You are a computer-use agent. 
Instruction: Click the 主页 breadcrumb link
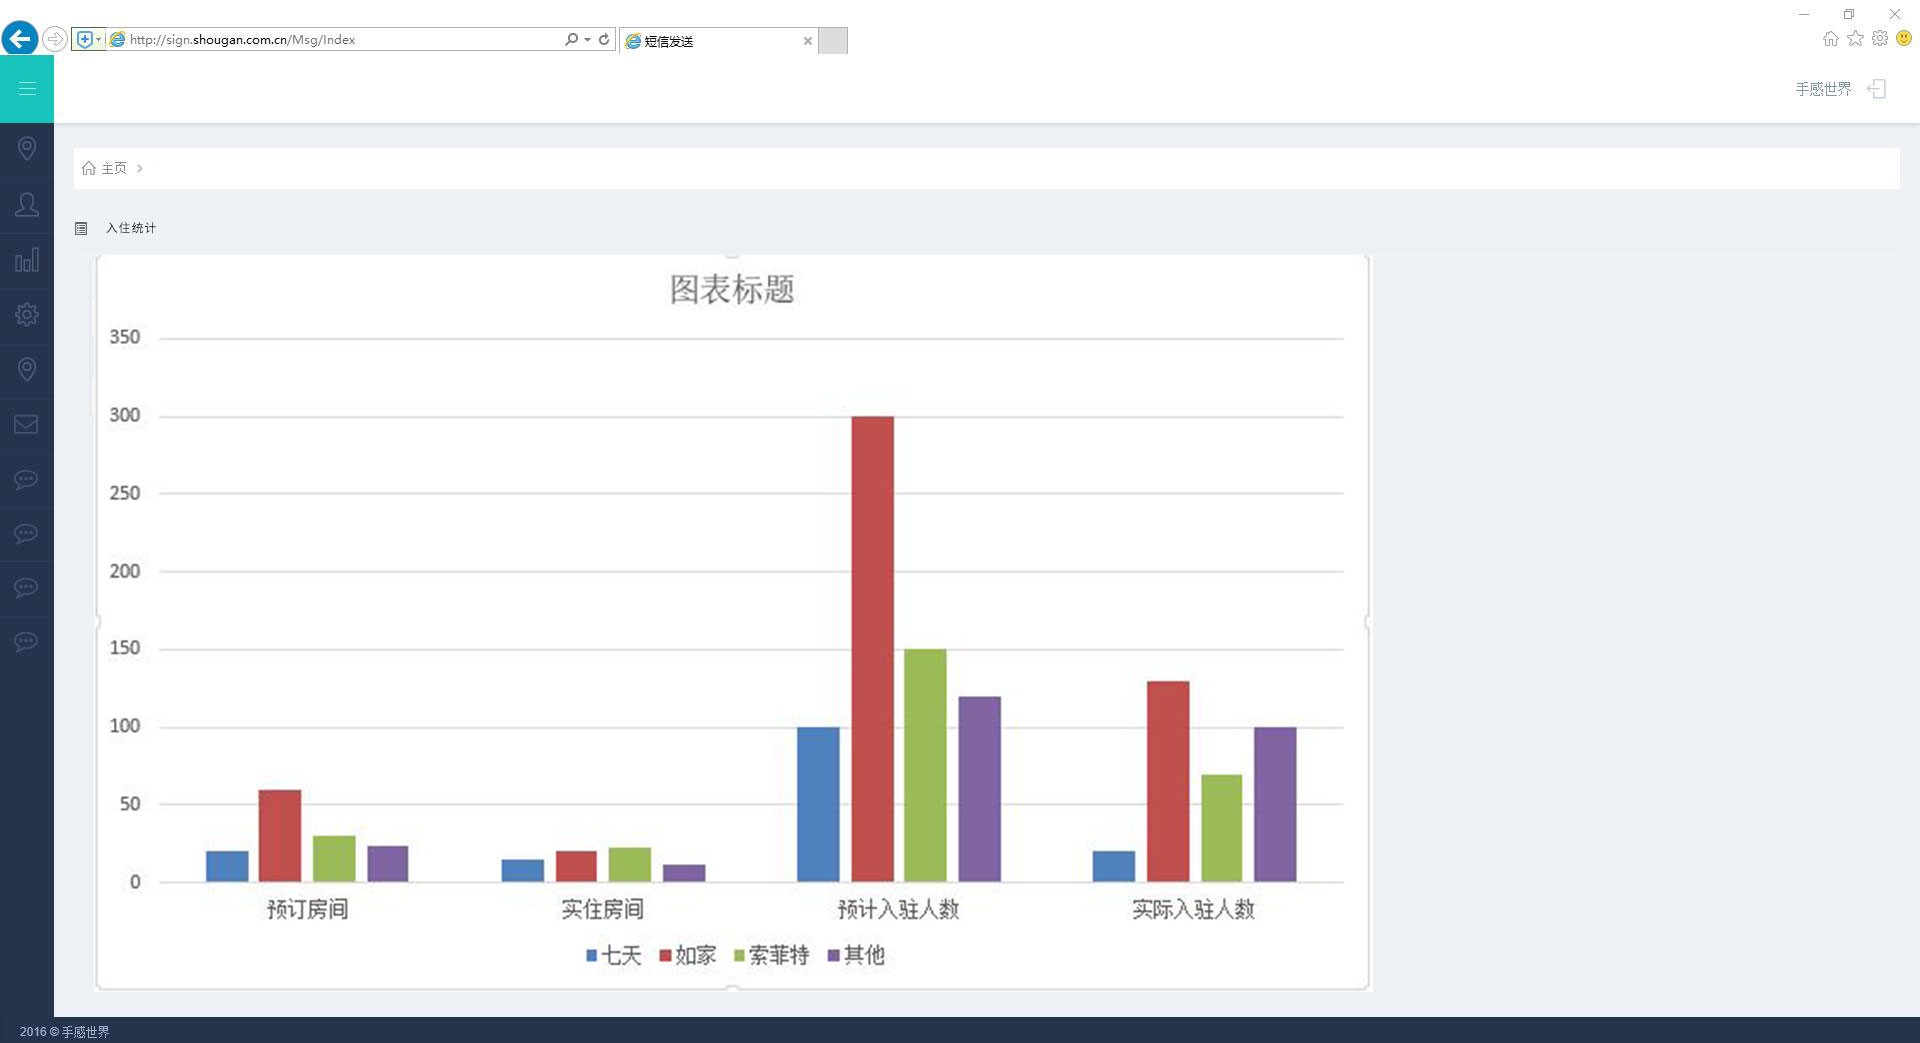coord(114,168)
